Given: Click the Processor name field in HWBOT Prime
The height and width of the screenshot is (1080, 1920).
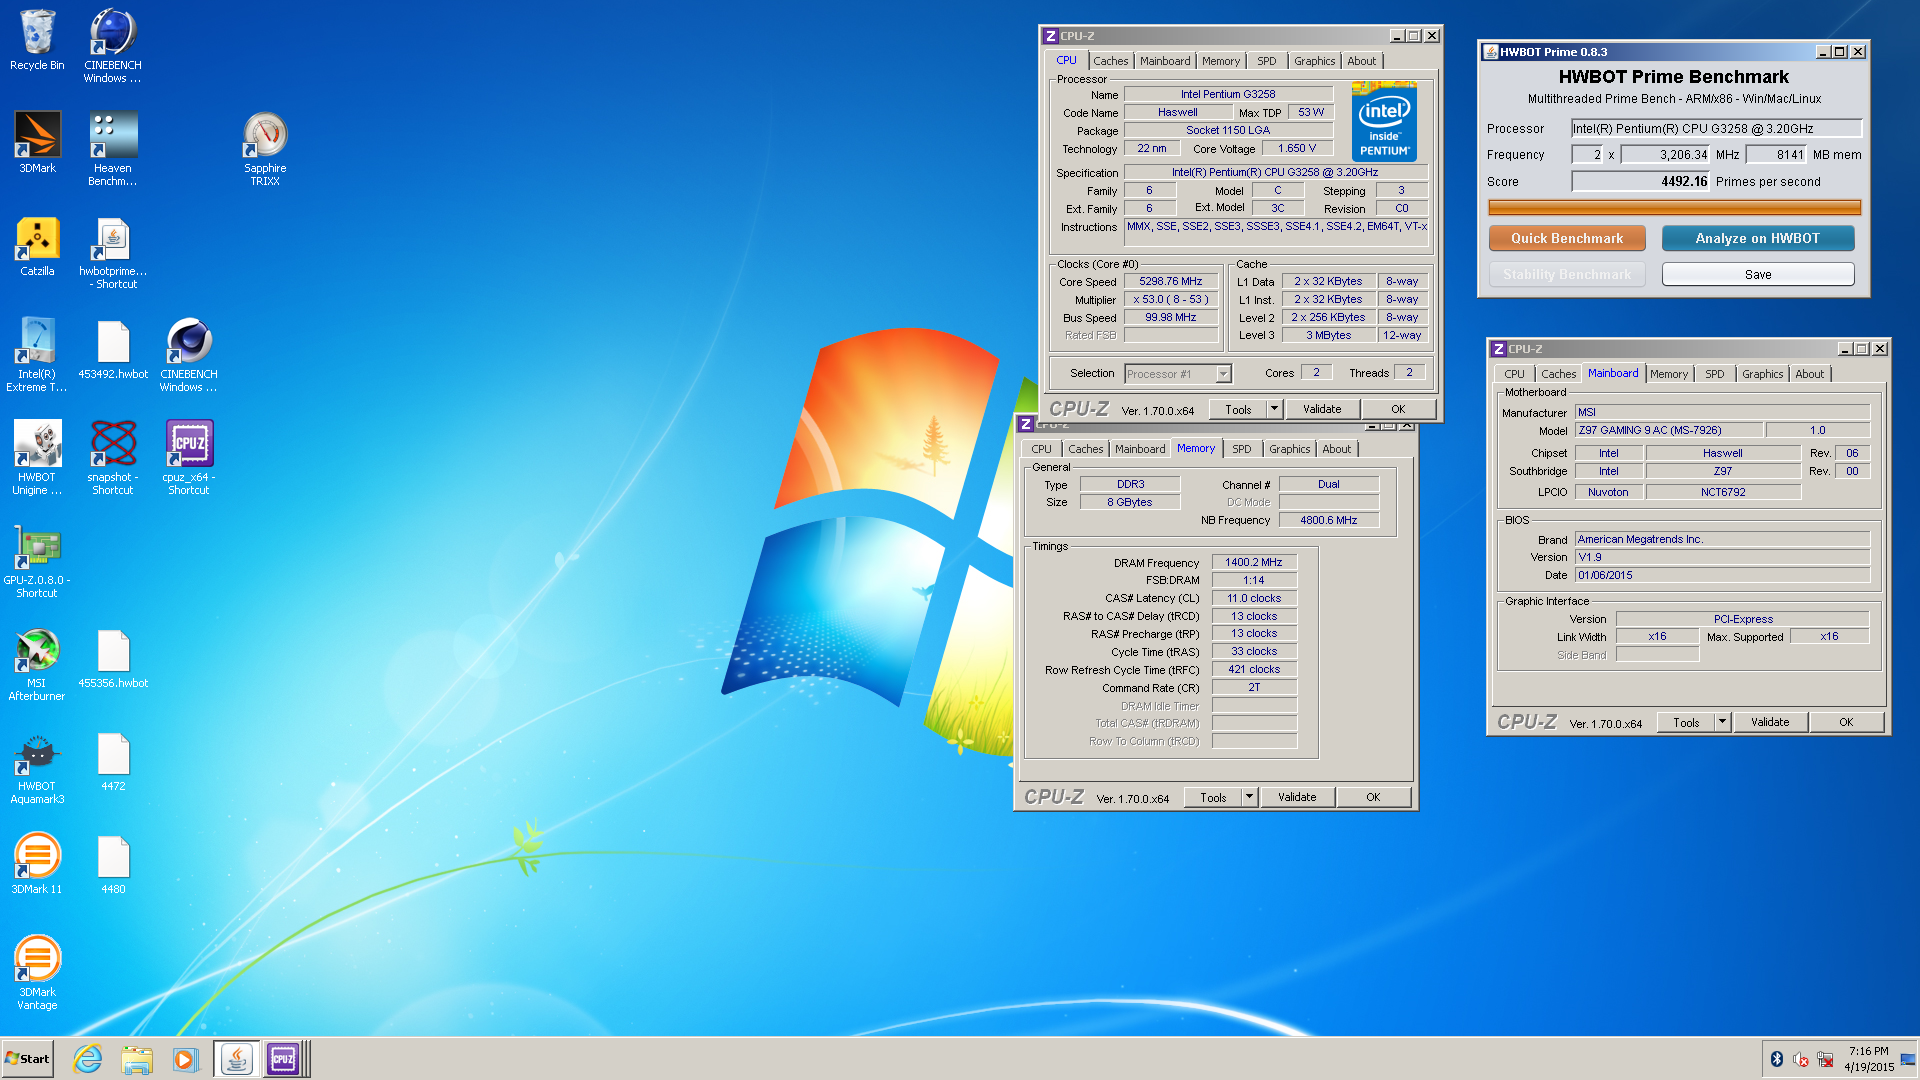Looking at the screenshot, I should click(1716, 128).
